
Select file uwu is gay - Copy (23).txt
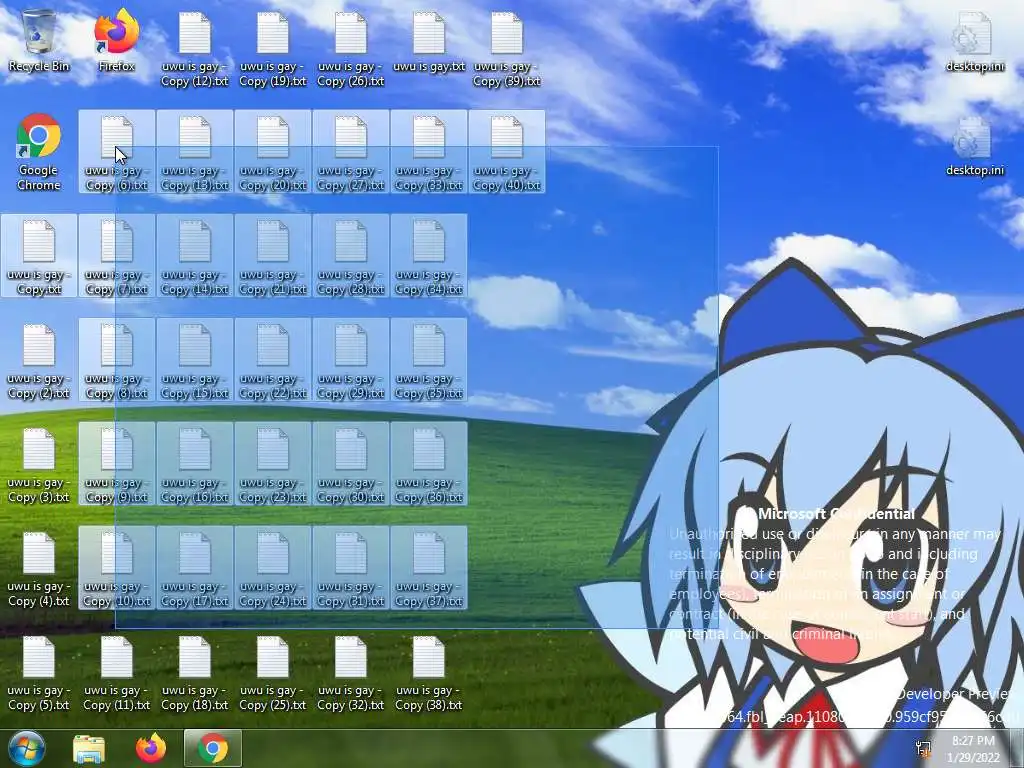tap(272, 464)
